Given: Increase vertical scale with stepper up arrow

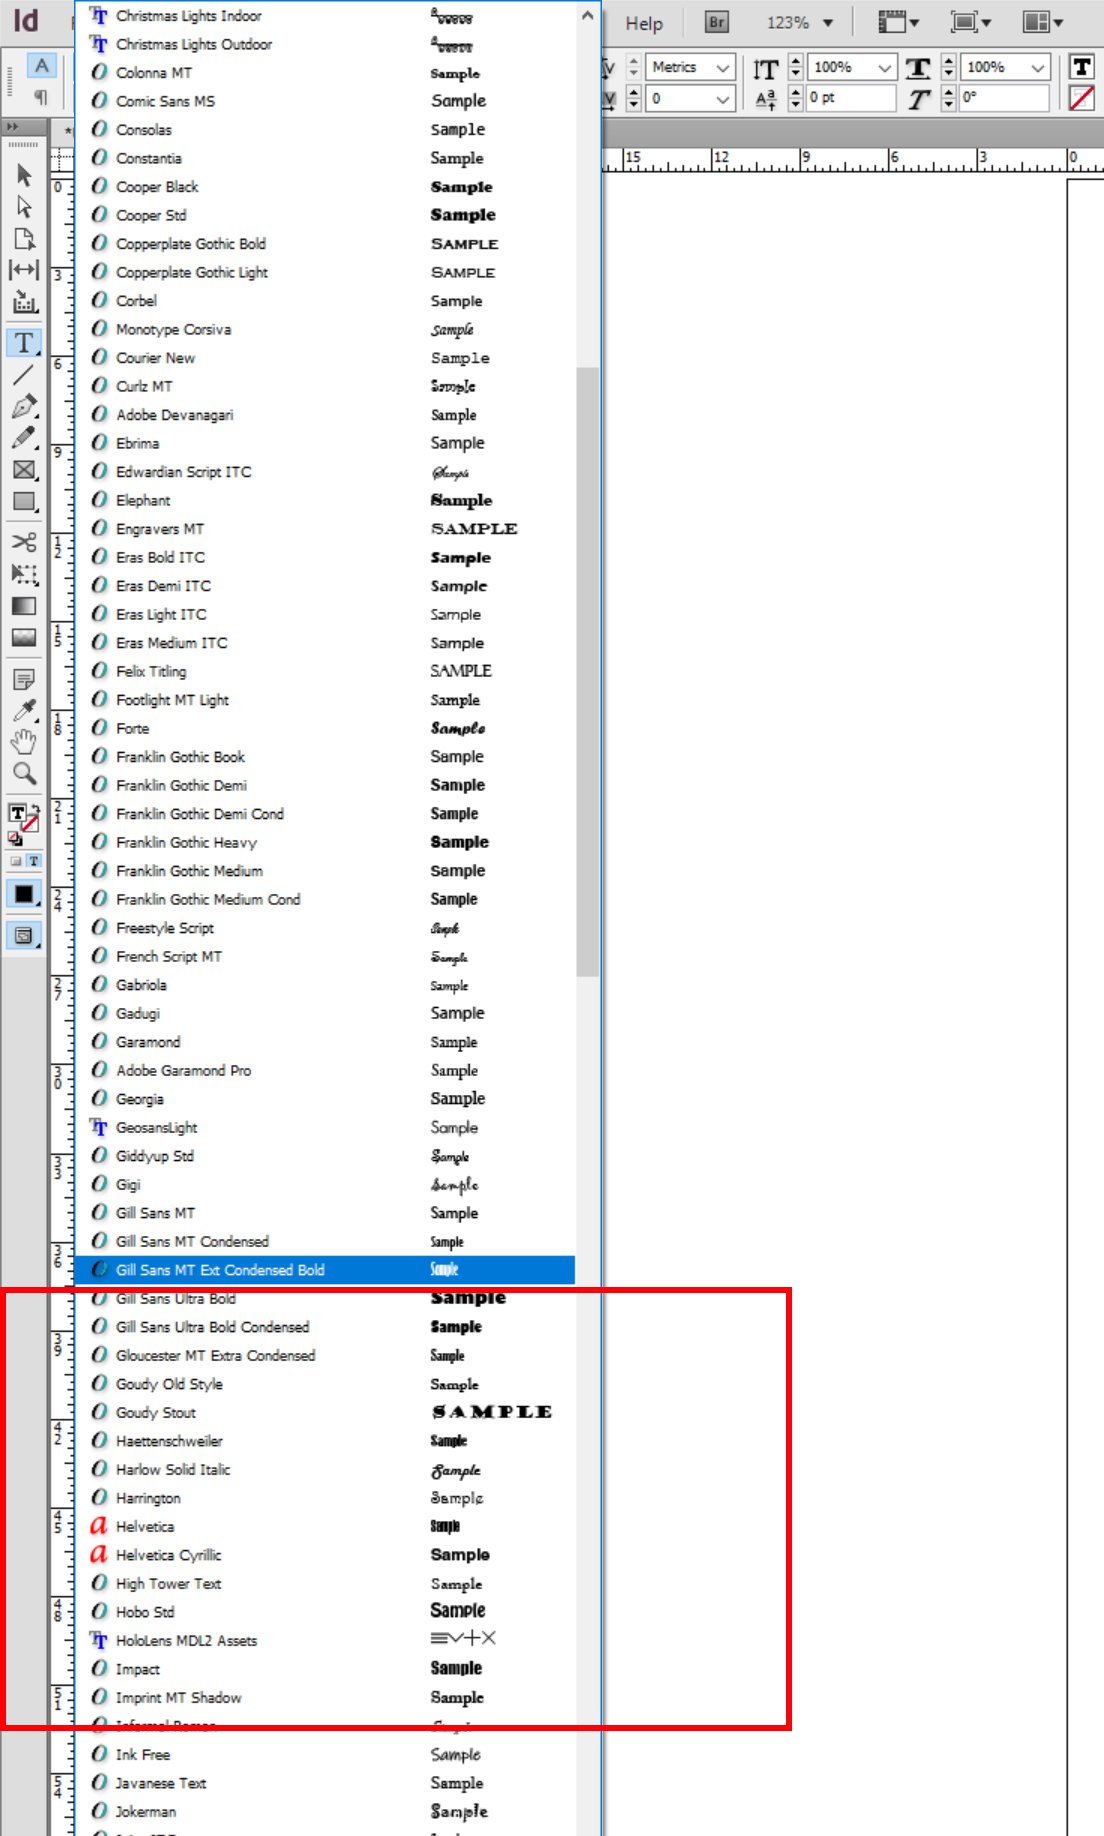Looking at the screenshot, I should click(x=796, y=61).
